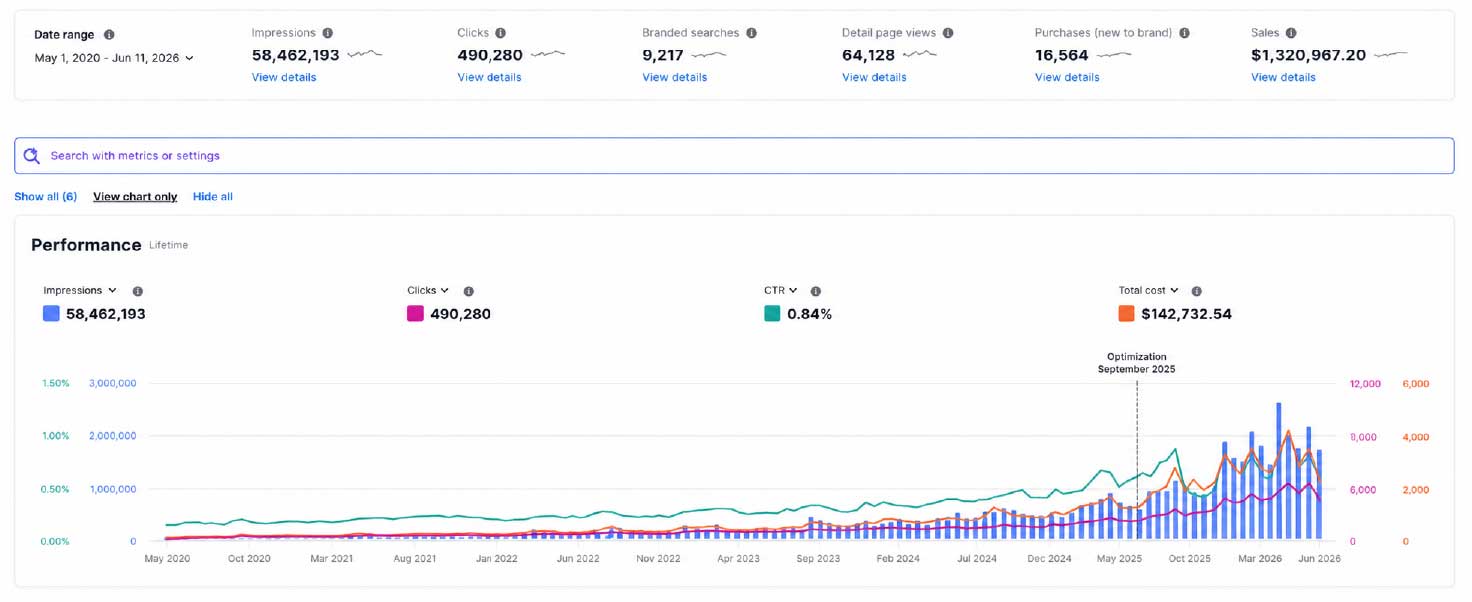Open View details under Branded searches
Viewport: 1472px width, 602px height.
674,77
